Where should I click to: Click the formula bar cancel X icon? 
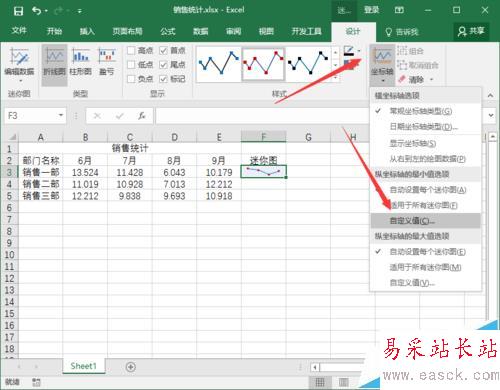pos(97,116)
